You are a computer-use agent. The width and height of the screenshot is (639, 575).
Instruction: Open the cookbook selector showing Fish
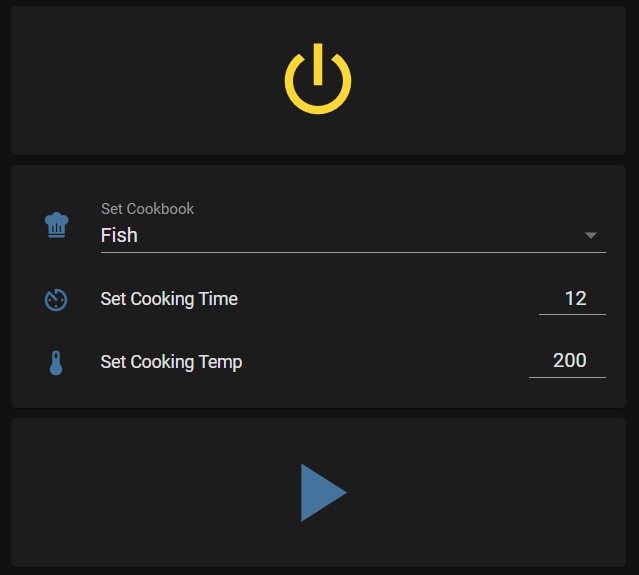coord(353,227)
